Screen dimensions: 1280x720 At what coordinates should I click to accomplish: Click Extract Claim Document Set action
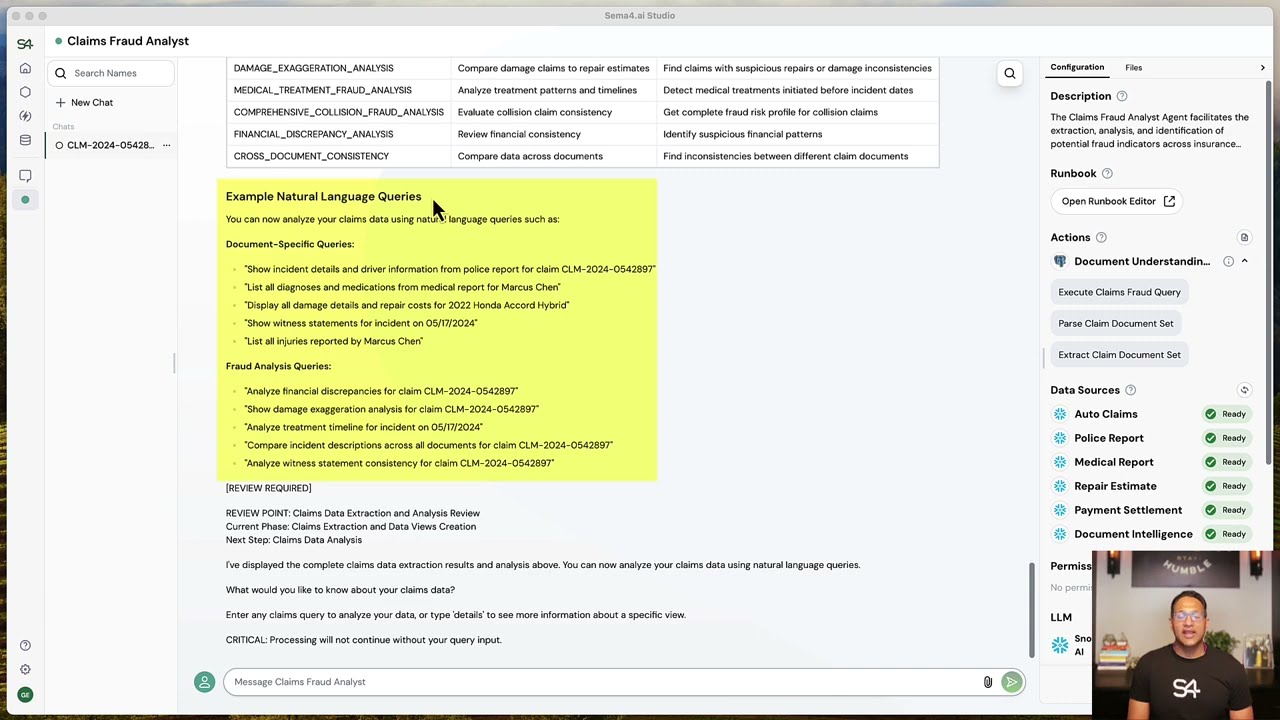coord(1119,355)
